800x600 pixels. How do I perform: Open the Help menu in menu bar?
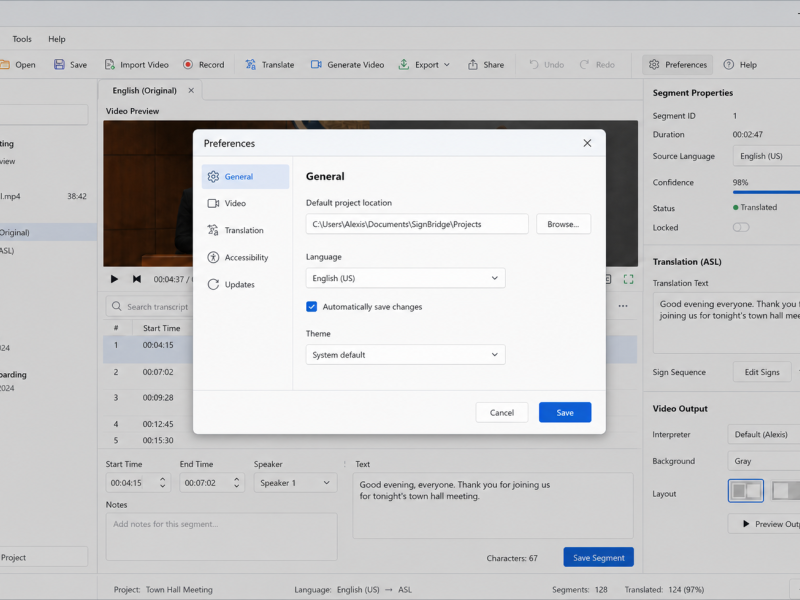point(57,39)
